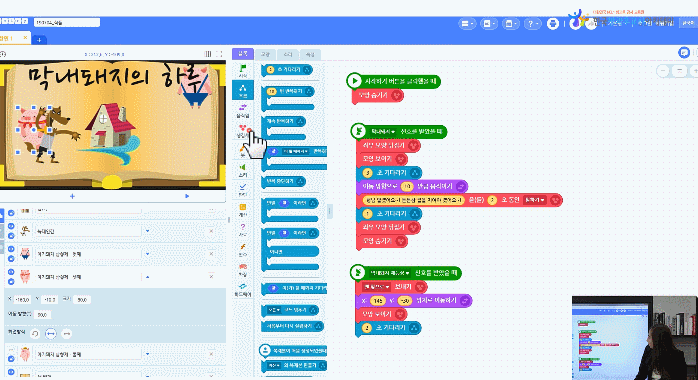The width and height of the screenshot is (698, 380).
Task: Switch to the Attributes tab
Action: pos(310,54)
